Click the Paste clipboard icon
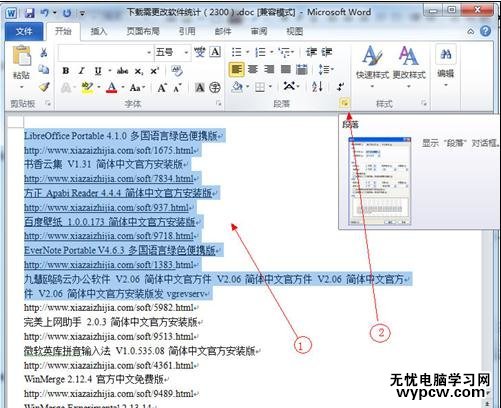 coord(21,55)
